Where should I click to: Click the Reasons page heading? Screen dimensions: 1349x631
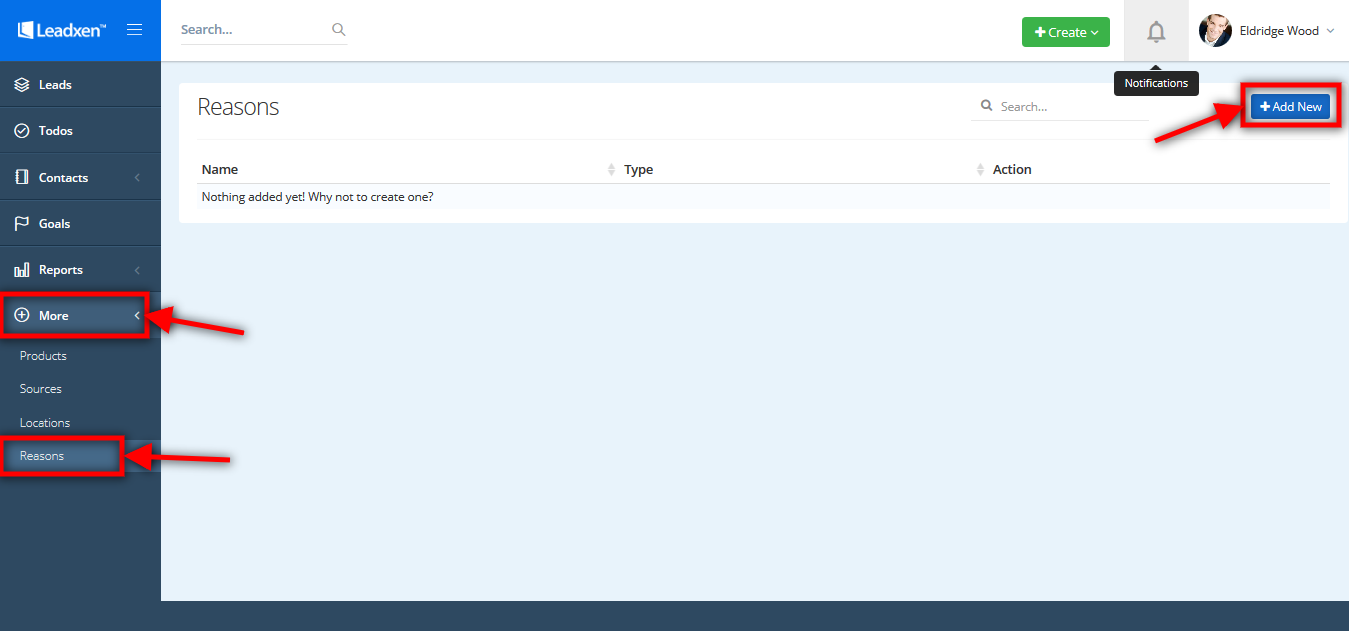tap(238, 107)
